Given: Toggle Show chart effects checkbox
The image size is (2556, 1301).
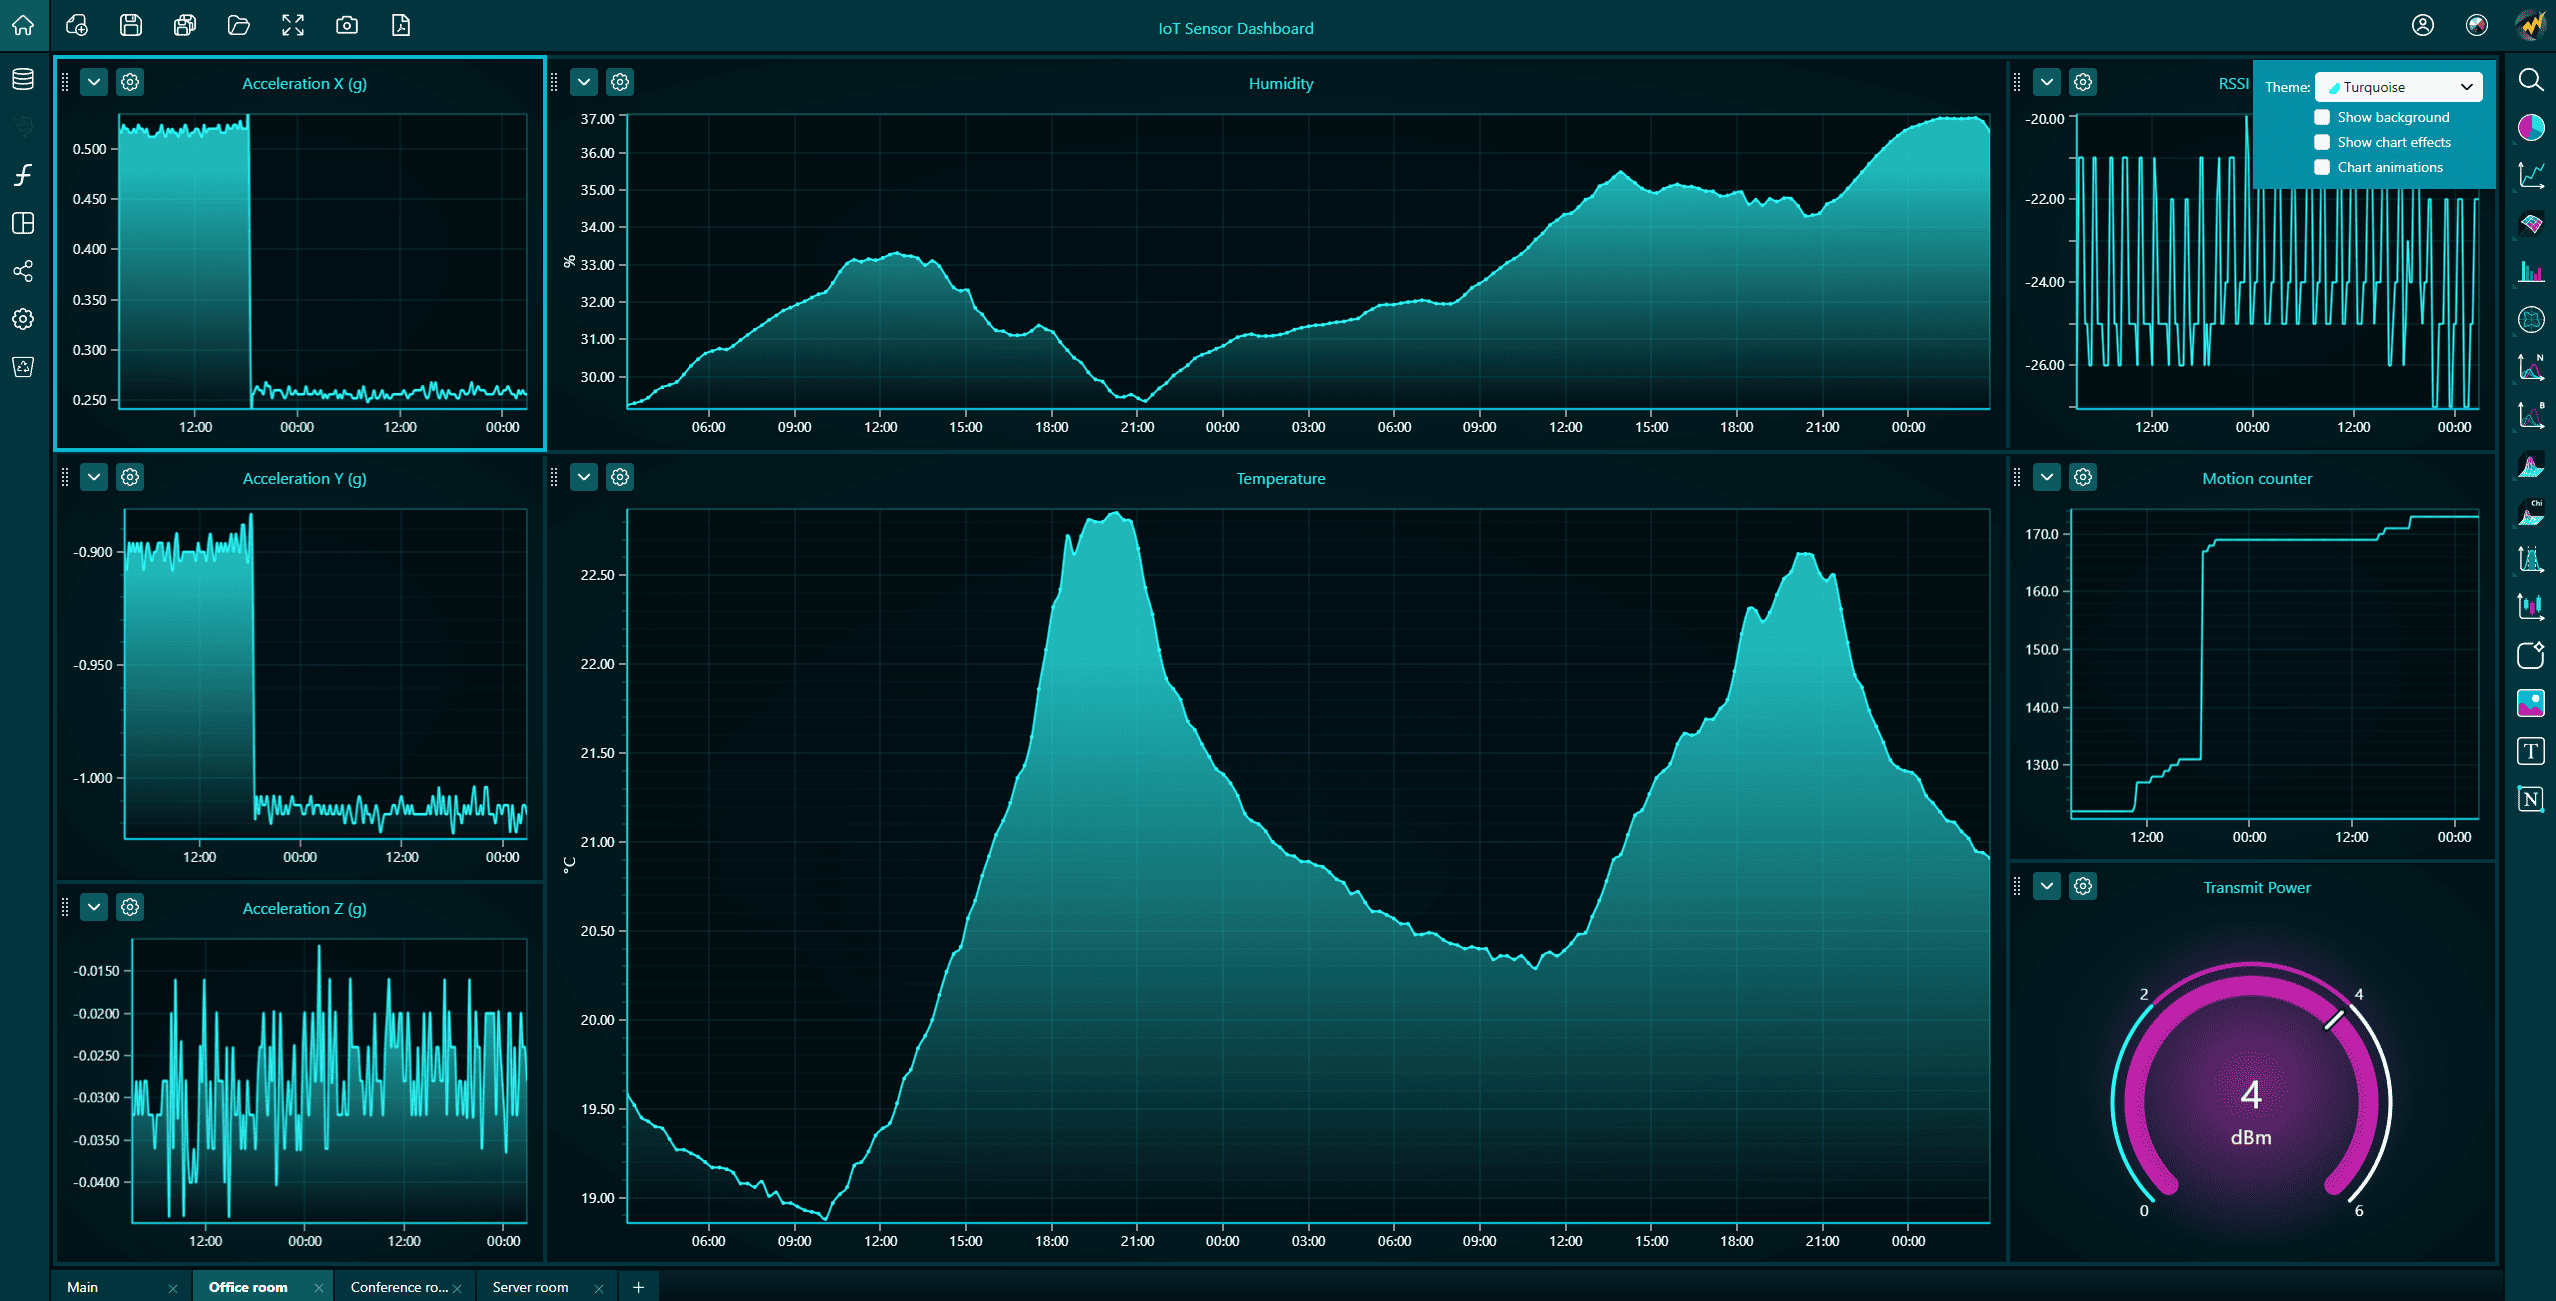Looking at the screenshot, I should (x=2322, y=142).
